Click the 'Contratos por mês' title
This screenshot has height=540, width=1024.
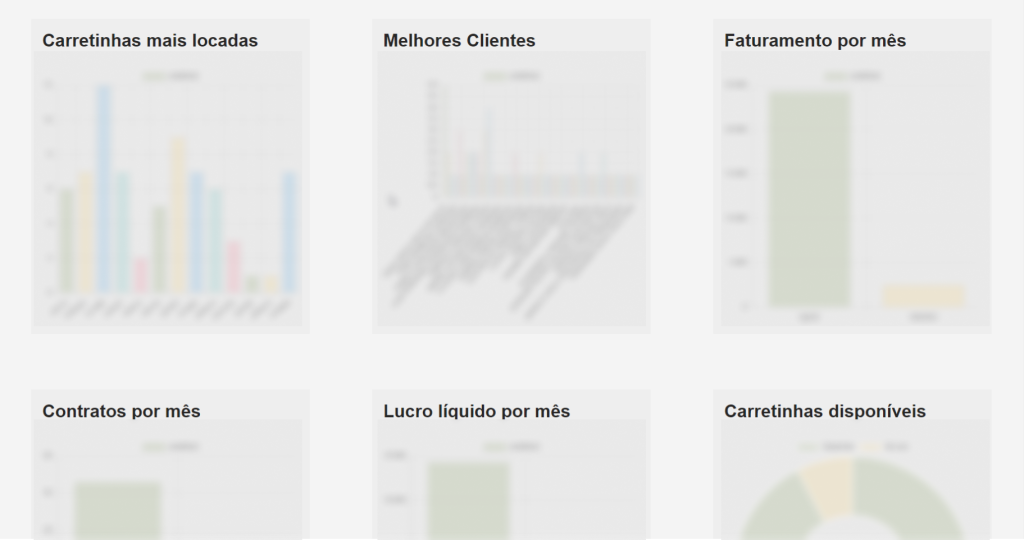(121, 411)
